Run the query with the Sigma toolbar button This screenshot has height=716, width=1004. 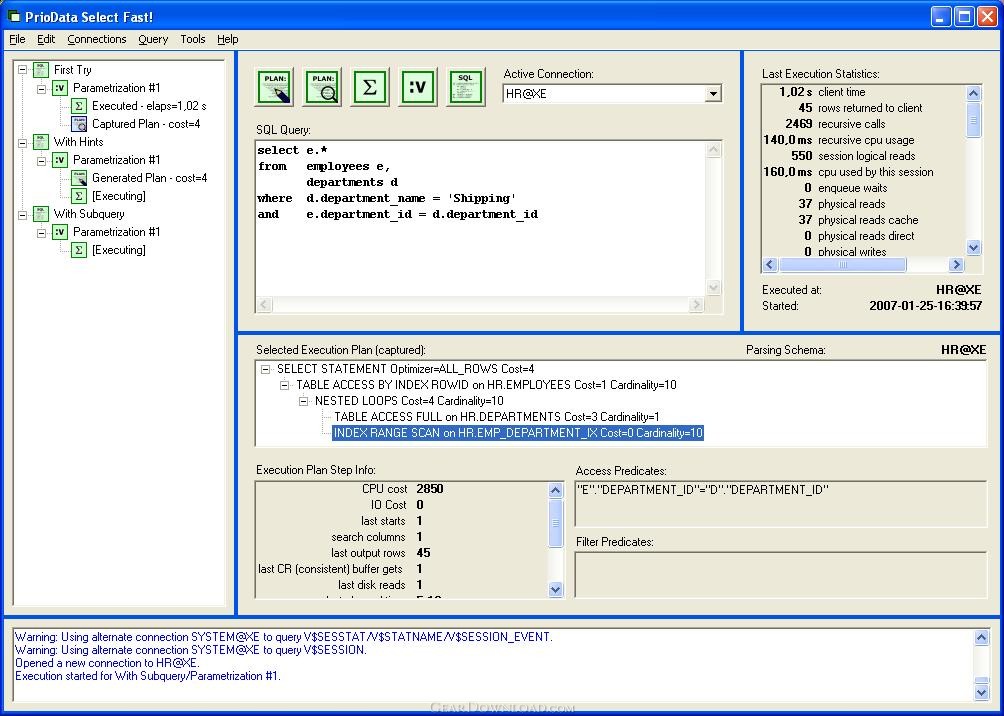pyautogui.click(x=369, y=87)
